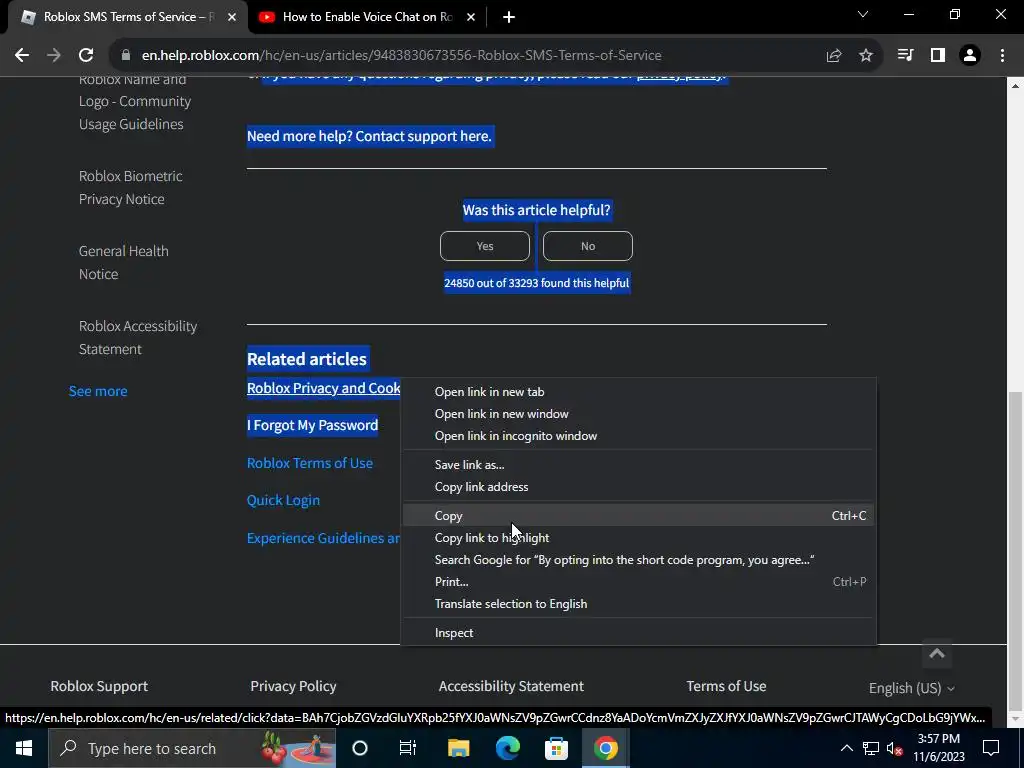Launch Microsoft Edge from the taskbar
The width and height of the screenshot is (1024, 768).
(507, 748)
